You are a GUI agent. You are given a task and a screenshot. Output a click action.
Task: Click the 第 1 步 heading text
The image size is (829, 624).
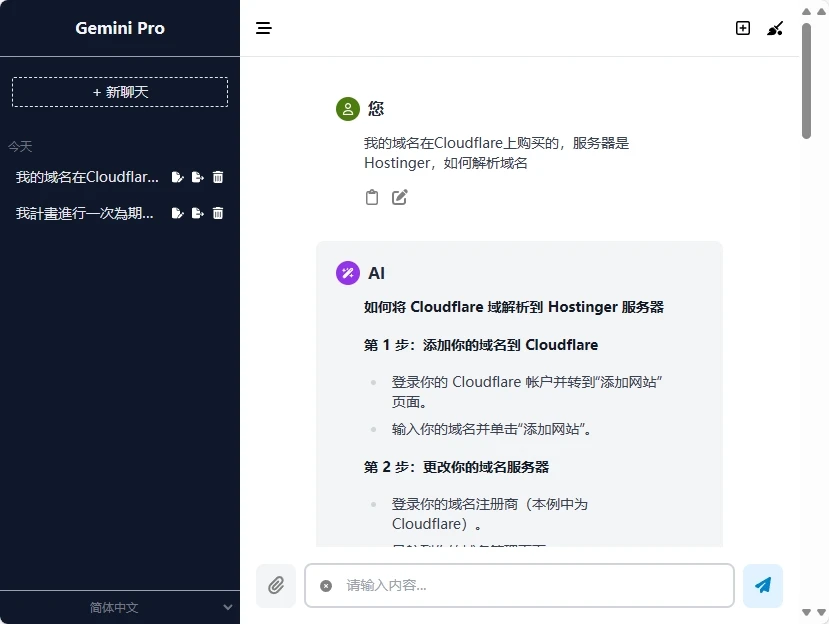pos(481,345)
